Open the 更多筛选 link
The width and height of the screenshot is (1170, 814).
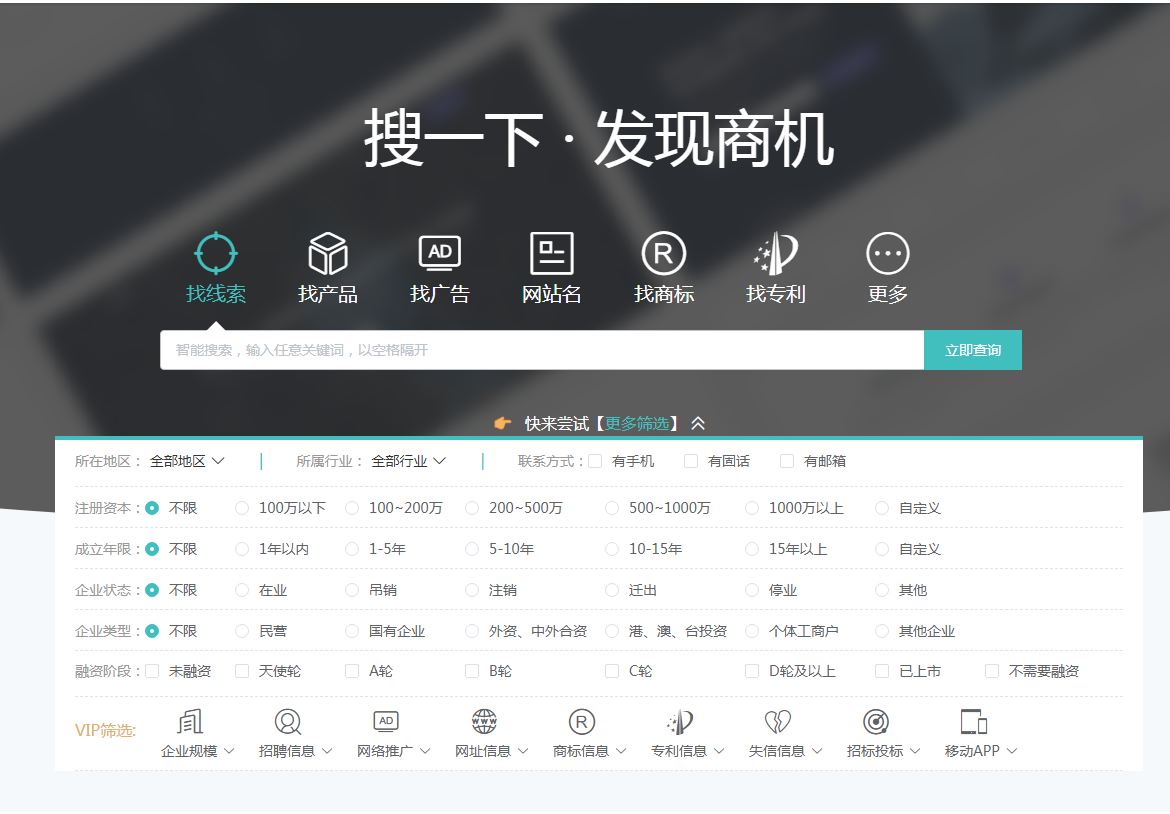tap(637, 423)
